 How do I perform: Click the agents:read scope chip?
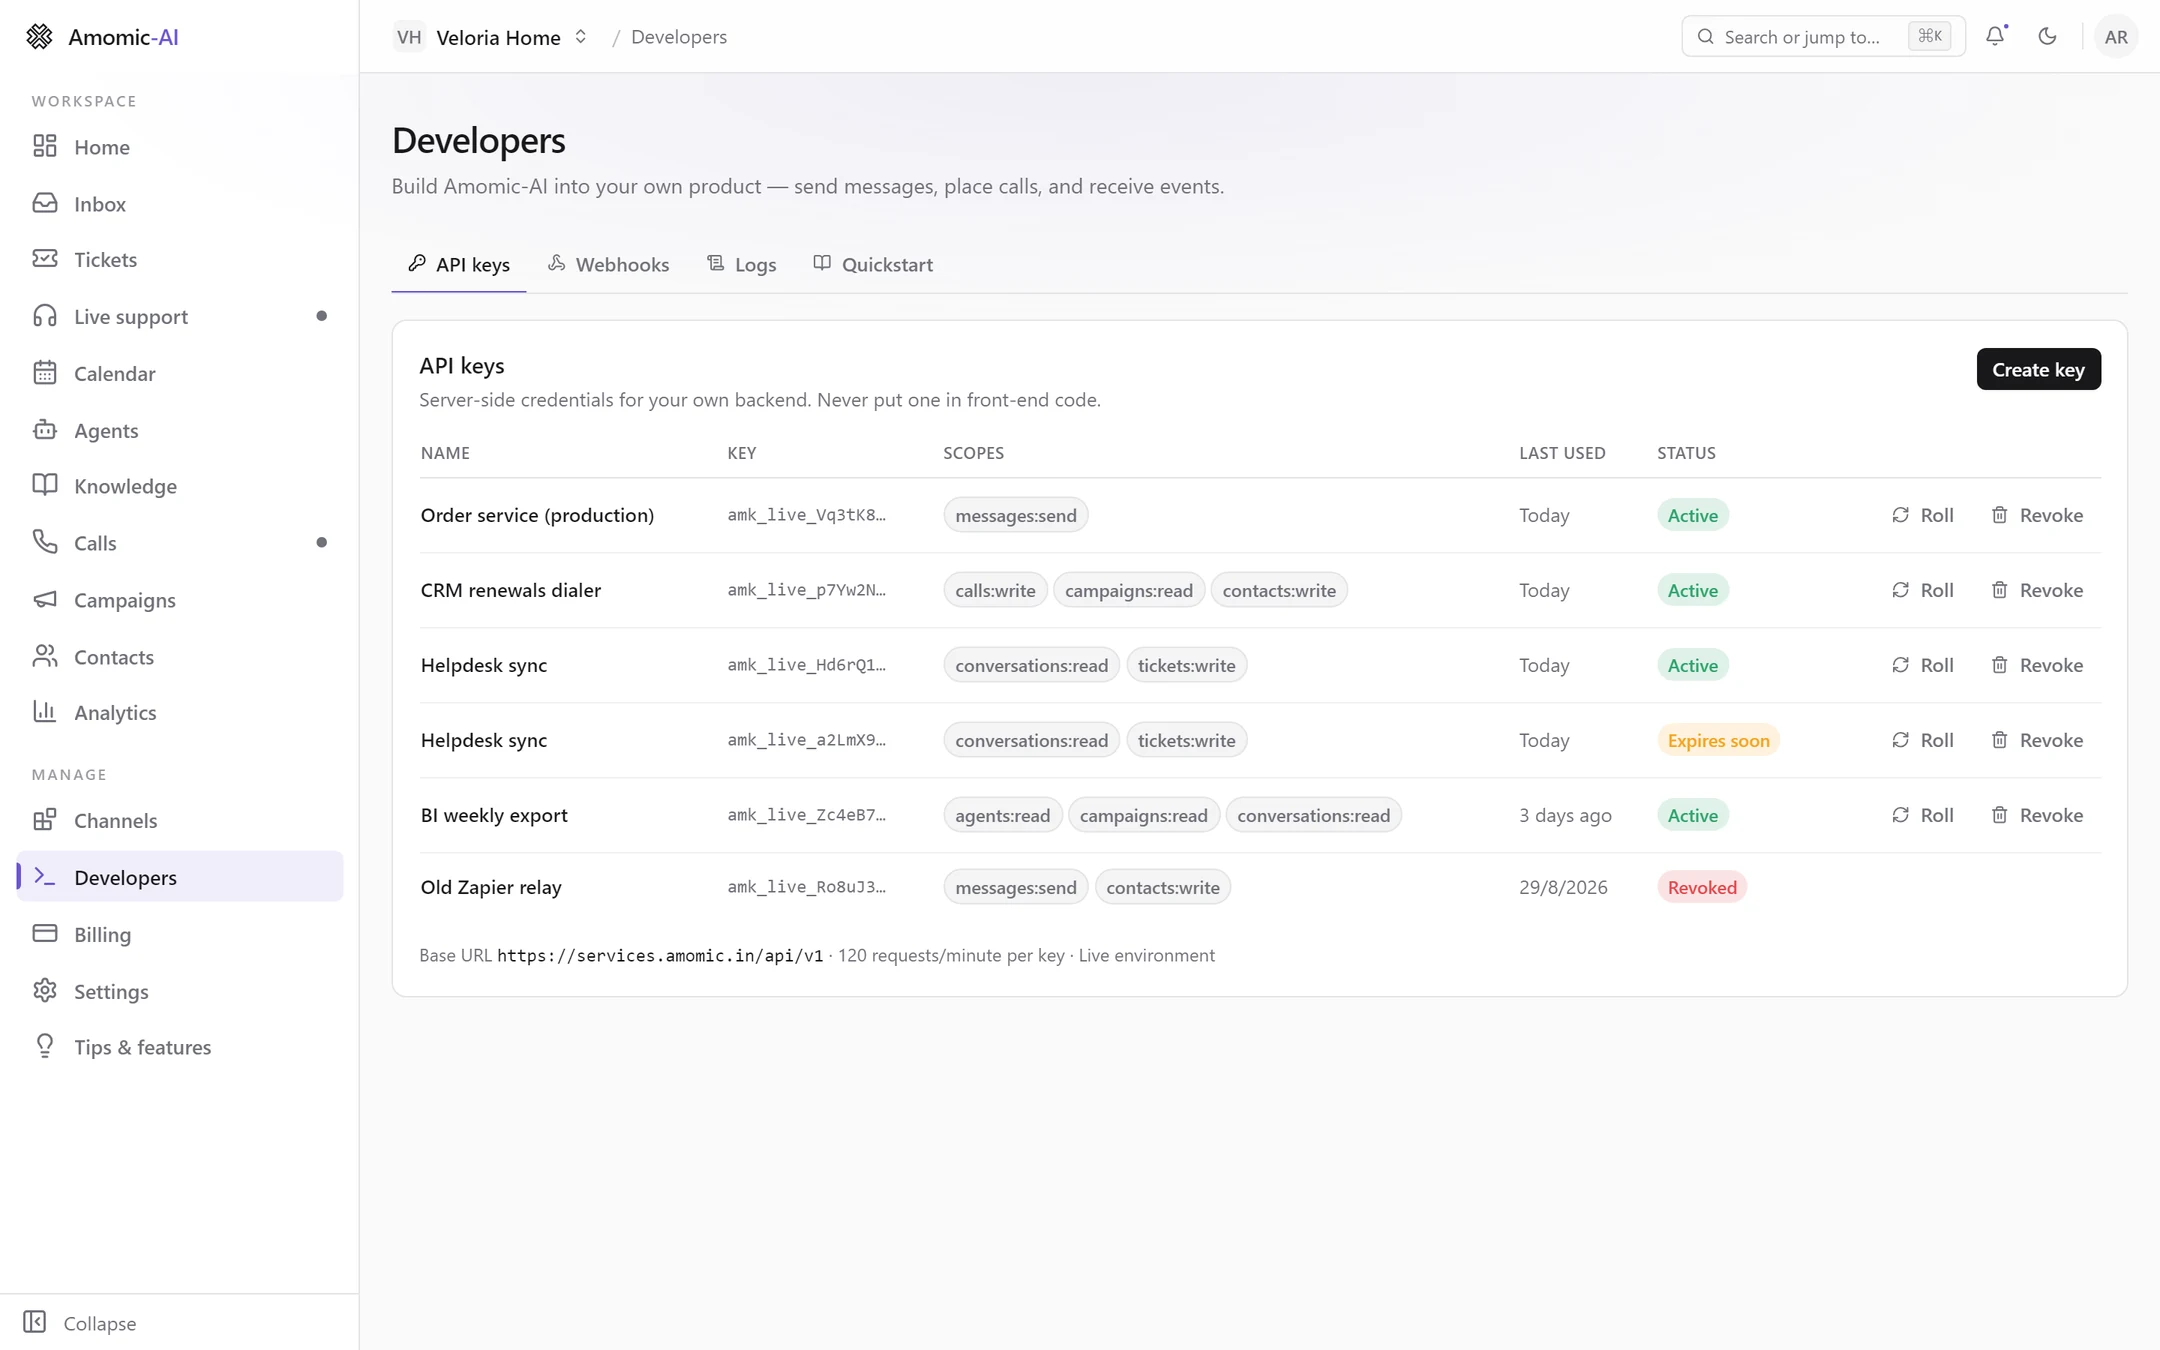tap(1002, 816)
